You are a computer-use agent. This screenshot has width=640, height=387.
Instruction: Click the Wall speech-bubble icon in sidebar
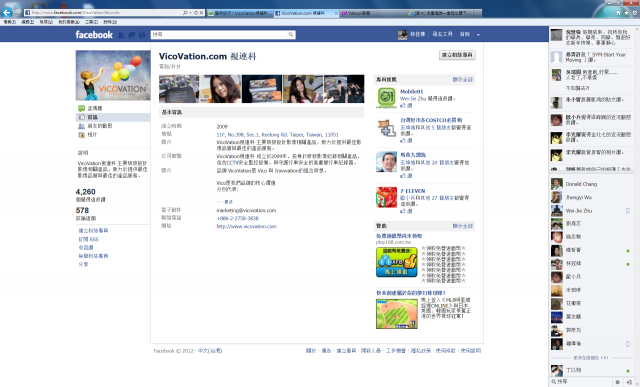81,109
